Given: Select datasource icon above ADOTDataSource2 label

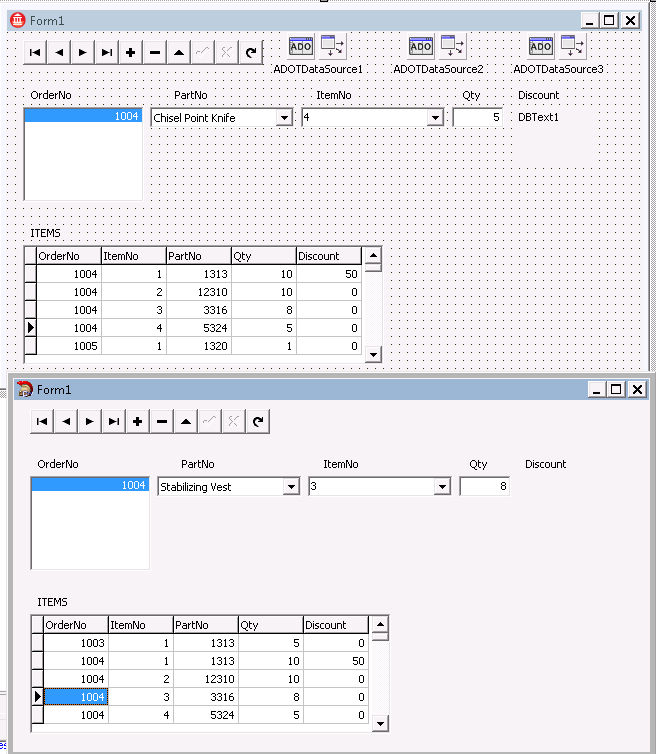Looking at the screenshot, I should pos(453,47).
